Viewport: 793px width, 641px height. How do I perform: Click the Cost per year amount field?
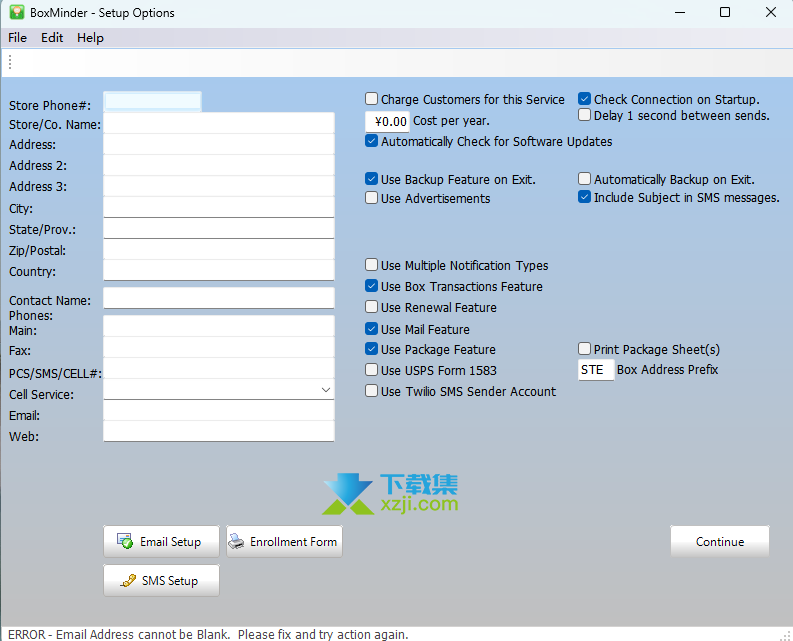[x=387, y=121]
